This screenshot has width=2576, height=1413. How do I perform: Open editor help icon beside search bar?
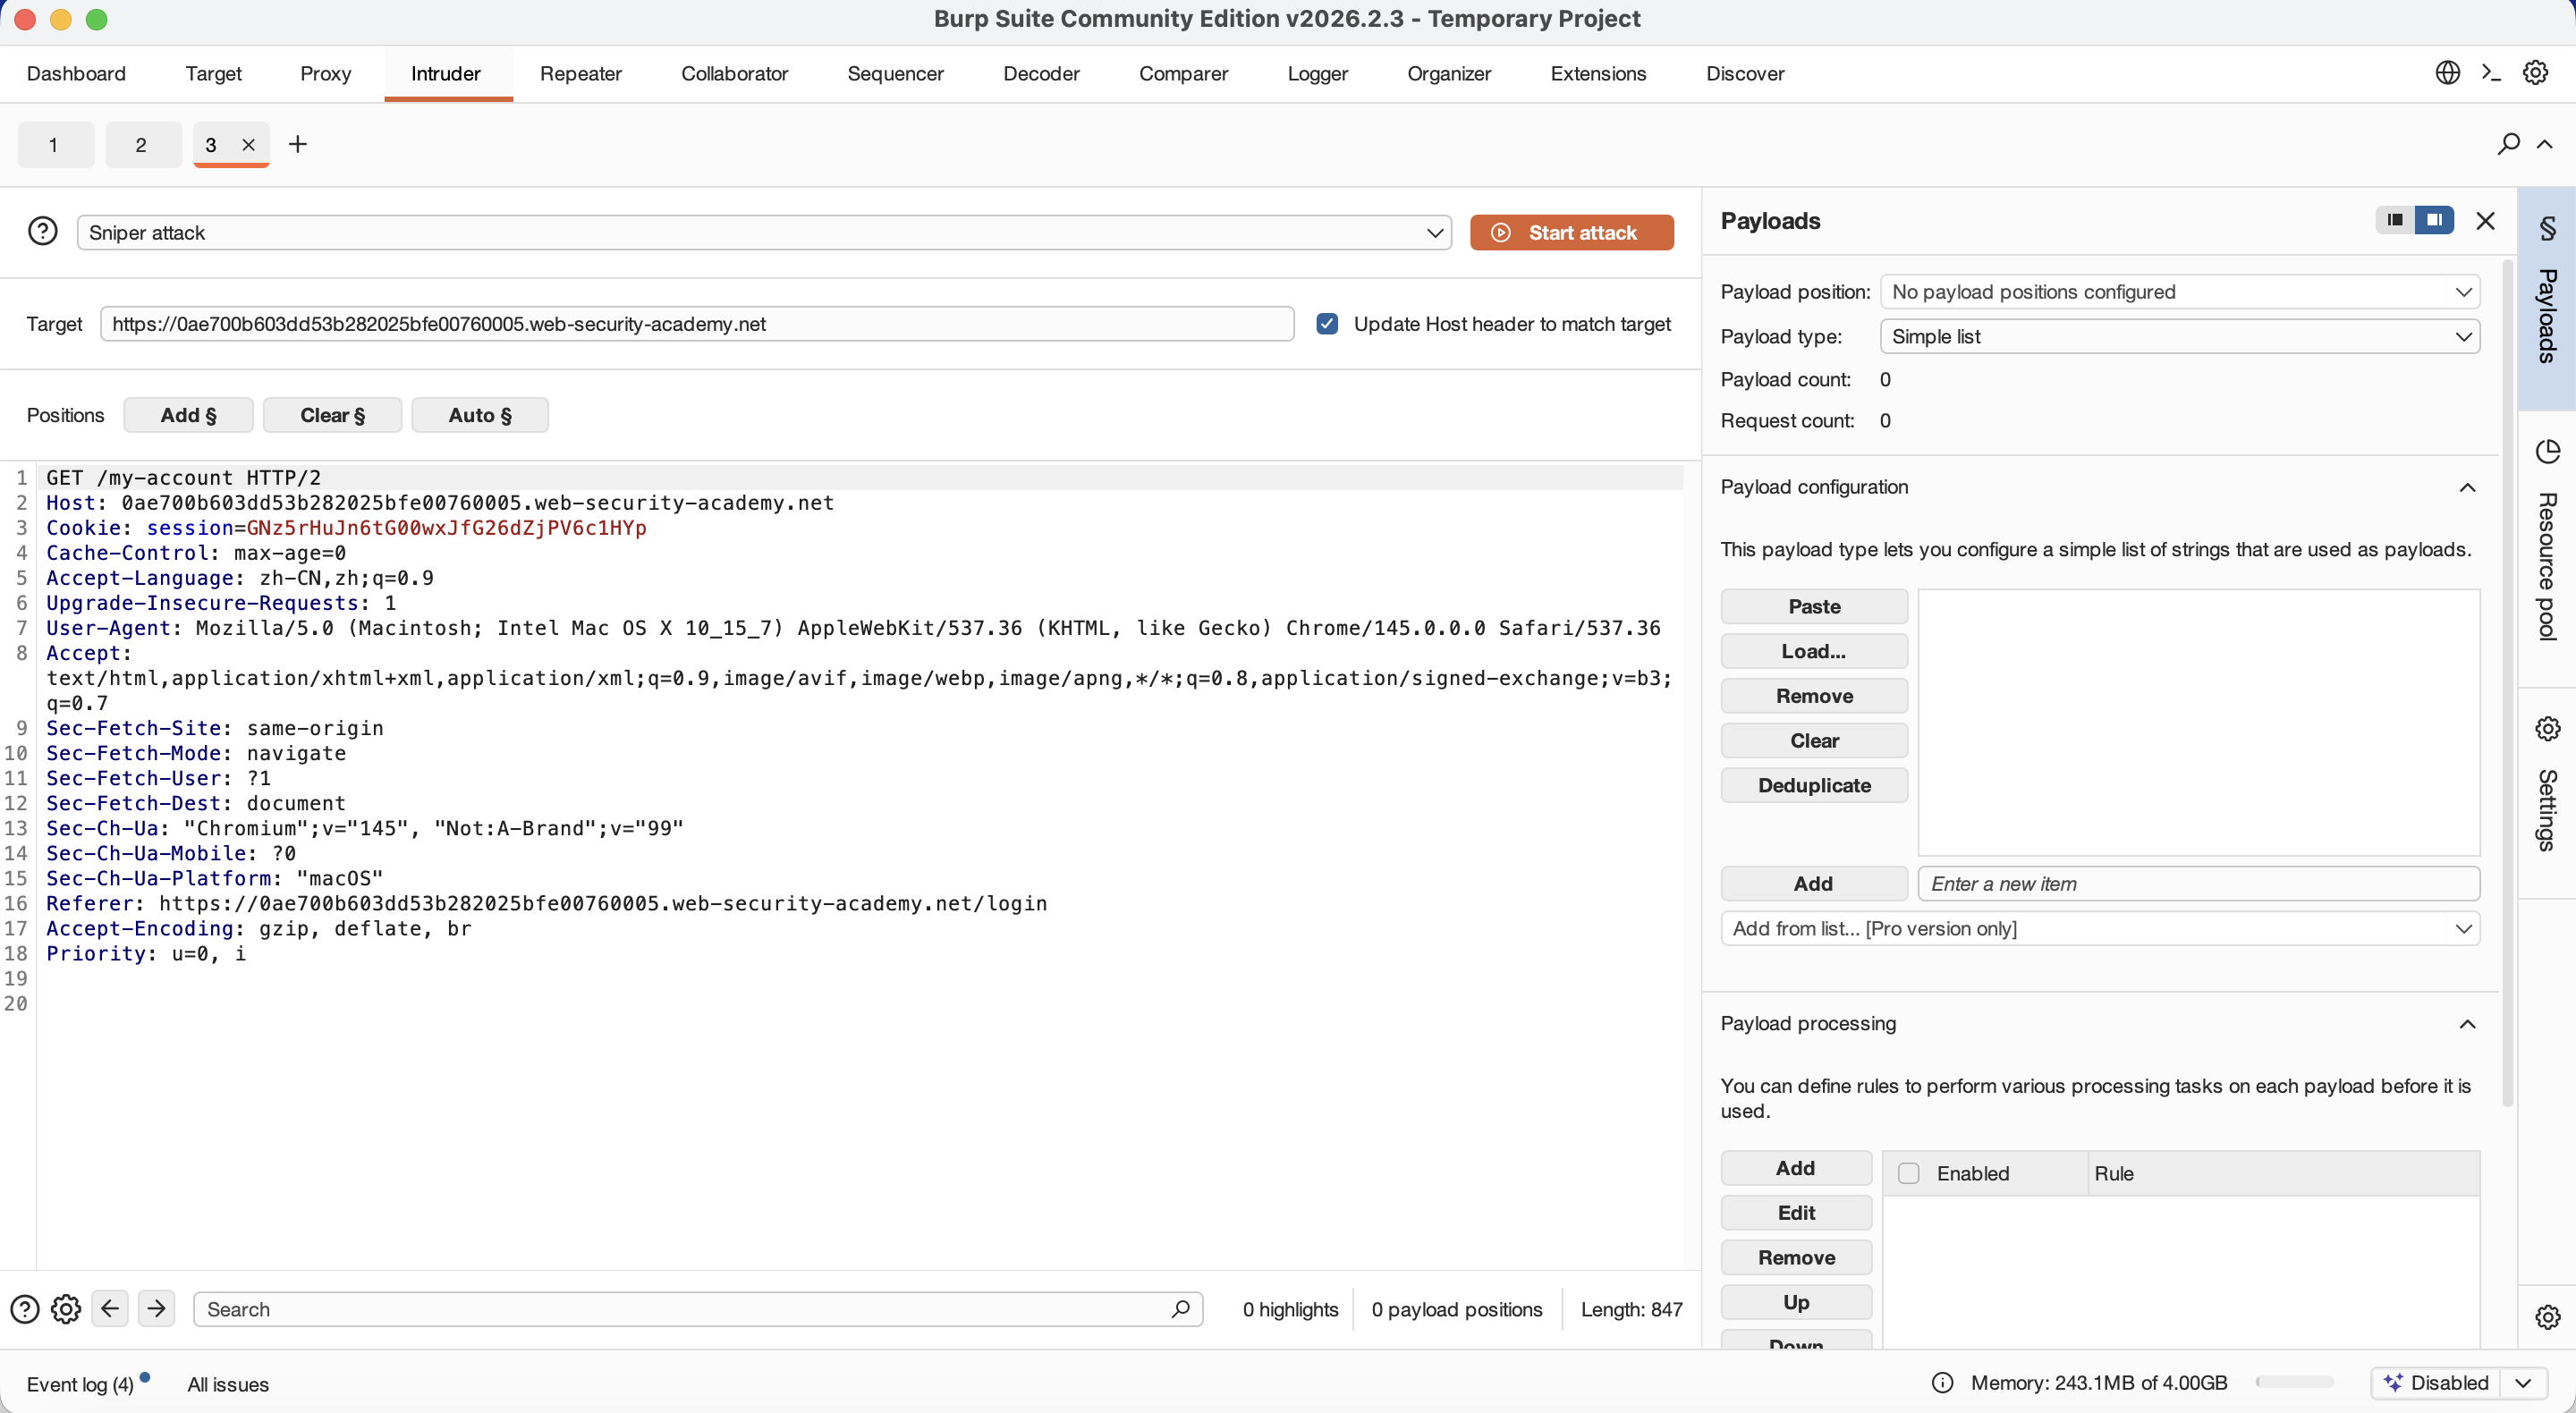24,1309
